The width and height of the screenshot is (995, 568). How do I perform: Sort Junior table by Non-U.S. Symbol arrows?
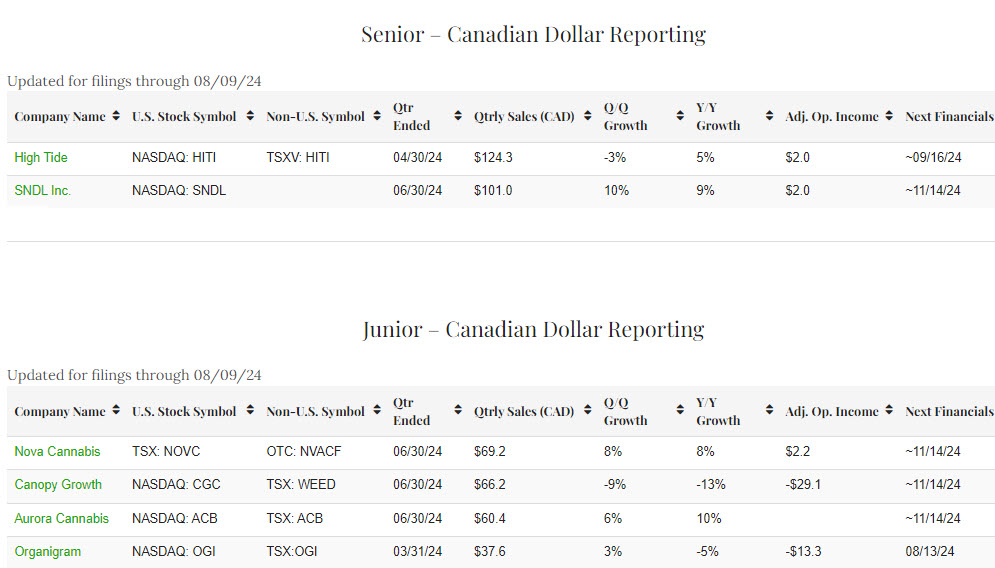pos(378,412)
